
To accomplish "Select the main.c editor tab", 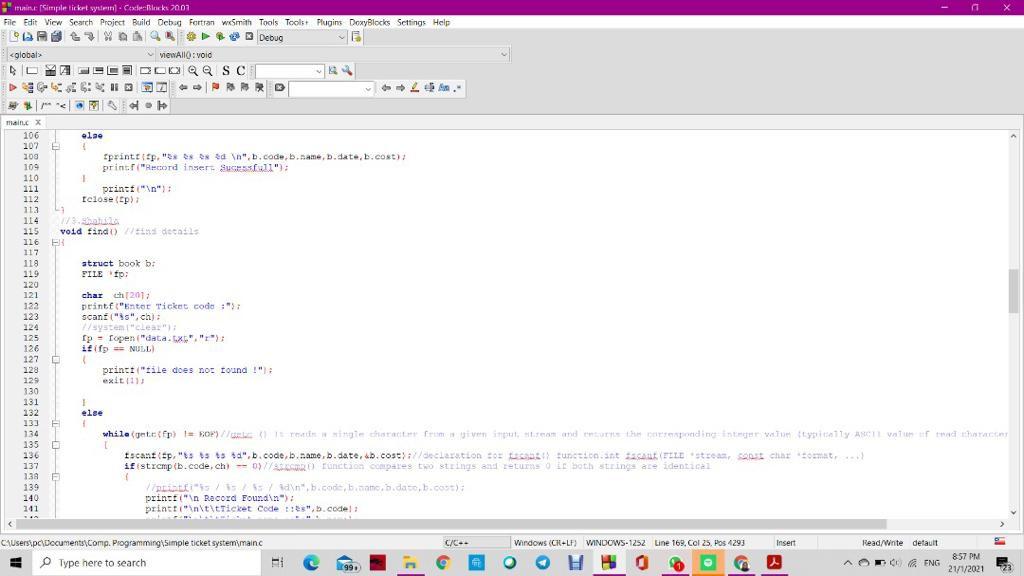I will (18, 122).
